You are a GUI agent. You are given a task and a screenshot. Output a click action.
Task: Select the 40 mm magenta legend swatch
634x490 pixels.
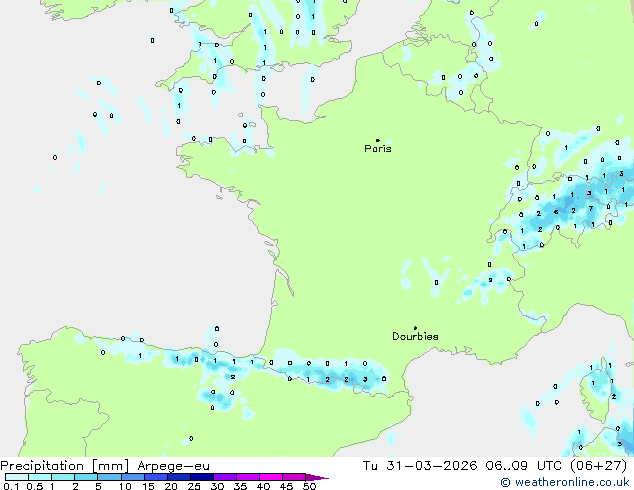[x=271, y=477]
